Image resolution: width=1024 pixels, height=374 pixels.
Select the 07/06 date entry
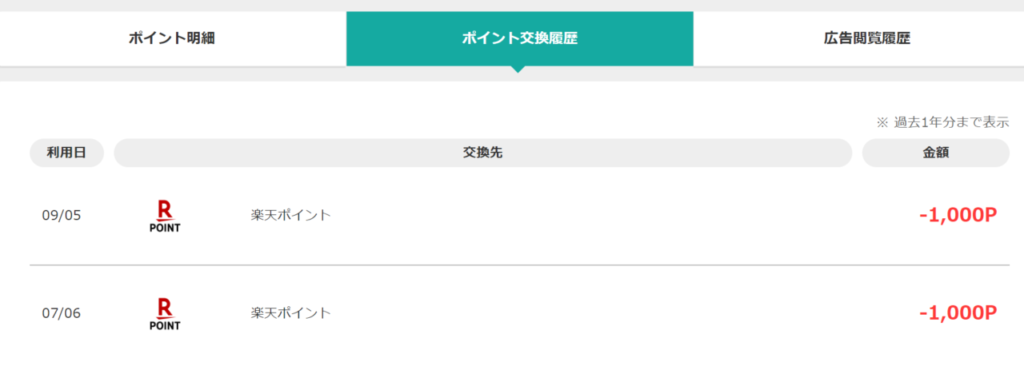pos(61,313)
